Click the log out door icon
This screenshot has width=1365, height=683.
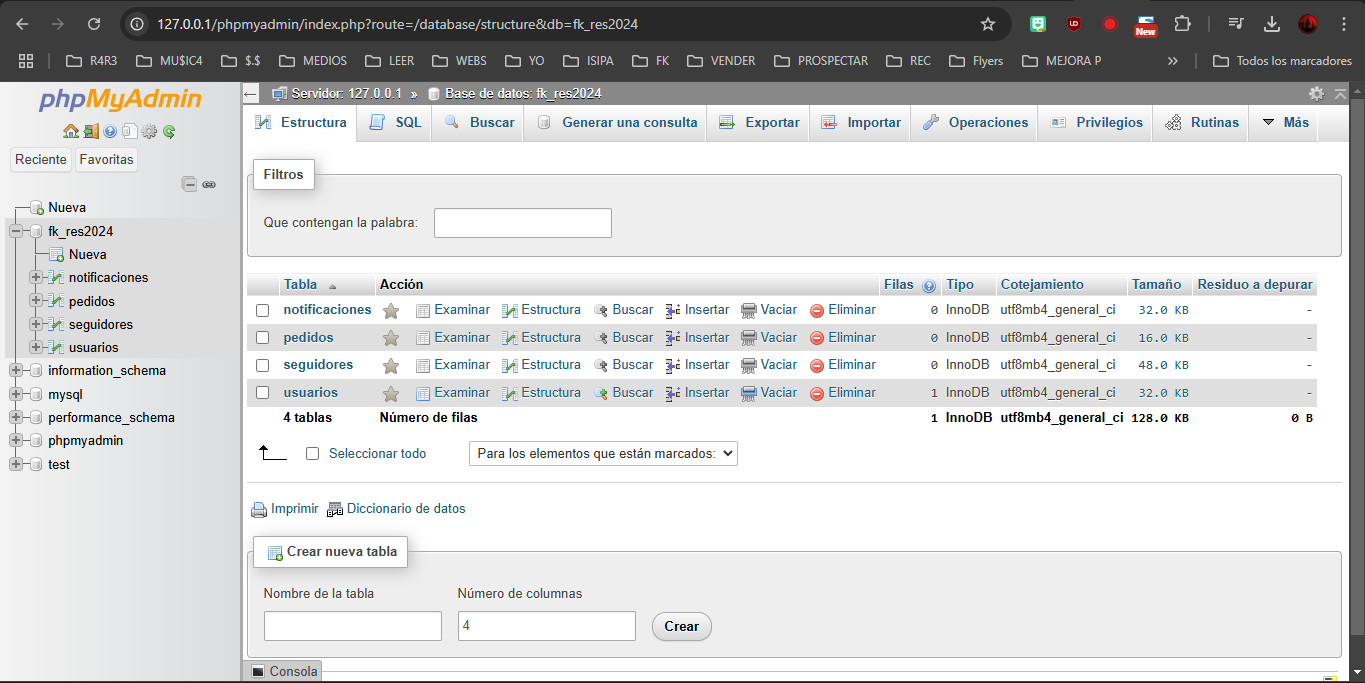coord(90,131)
